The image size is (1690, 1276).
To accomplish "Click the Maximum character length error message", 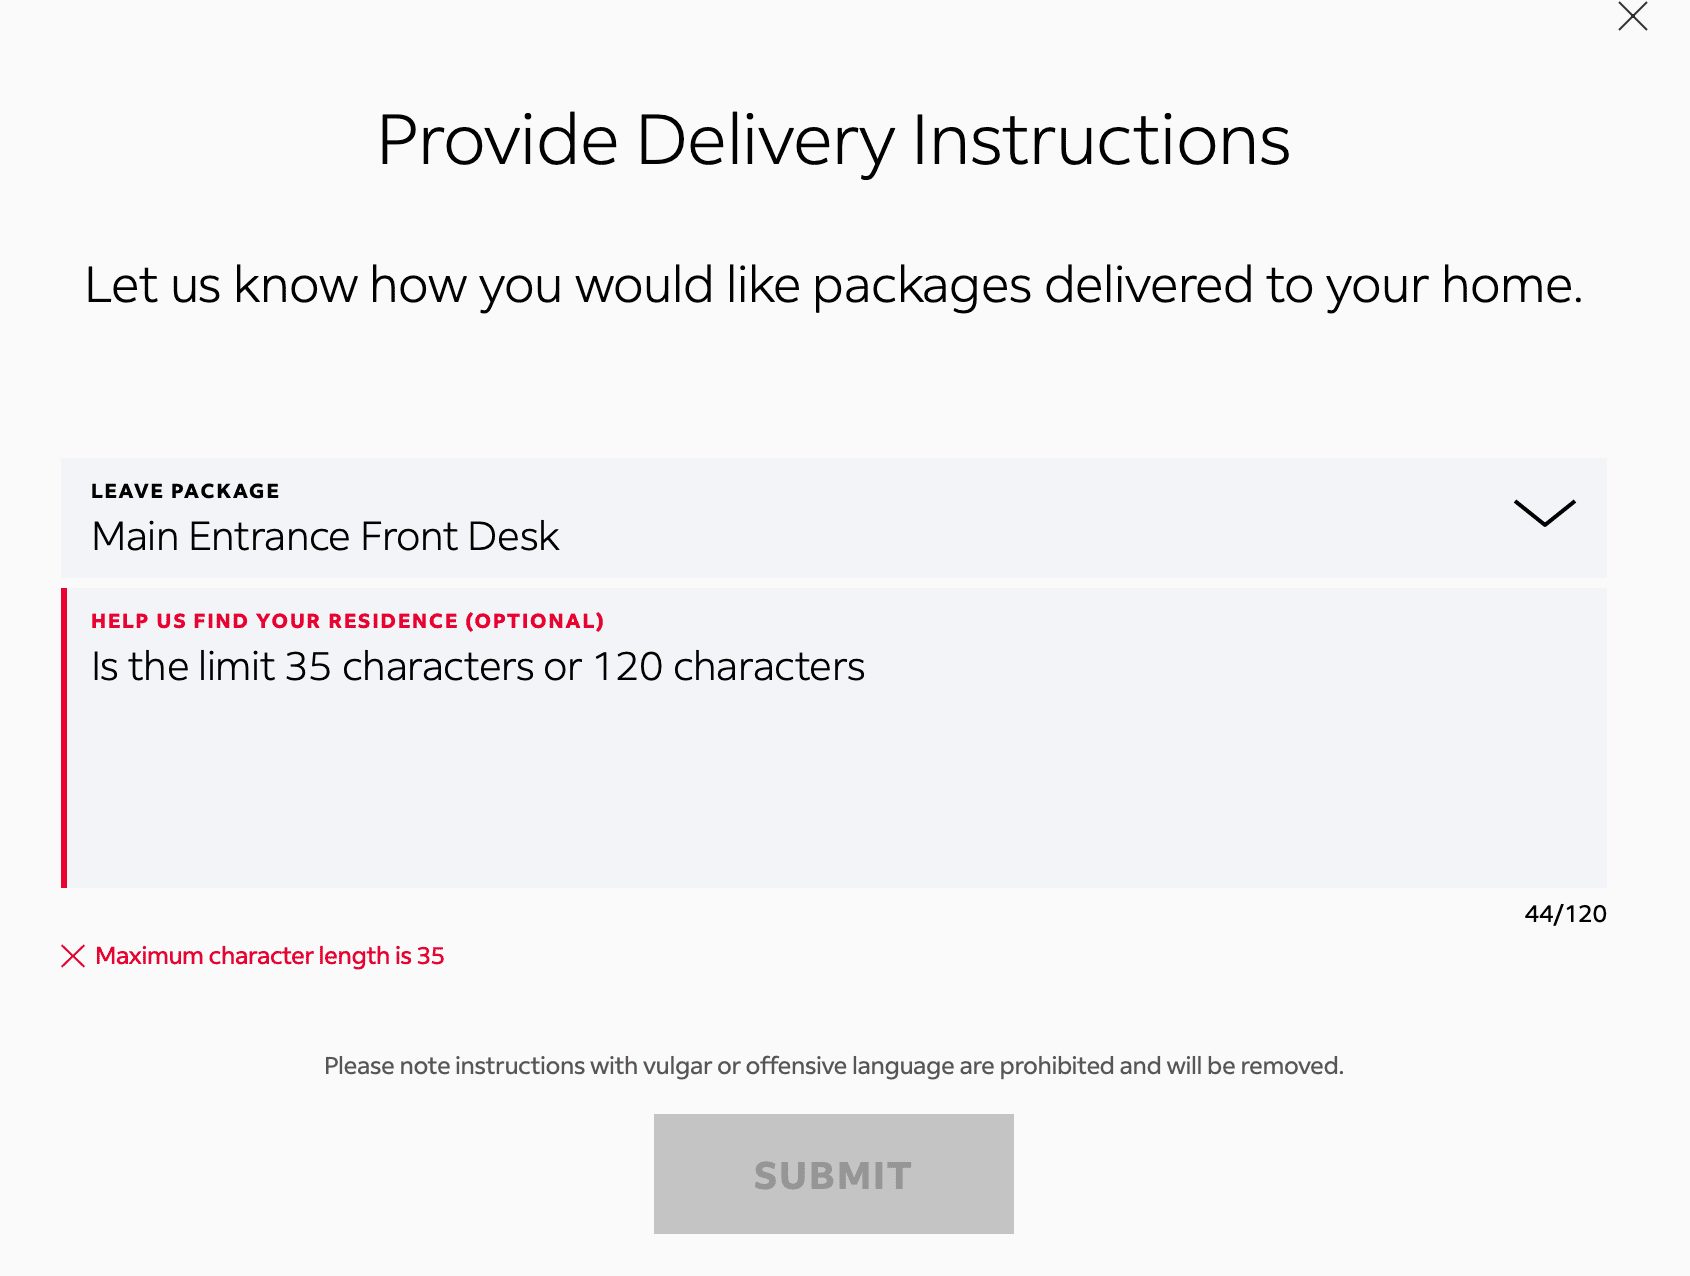I will point(269,956).
